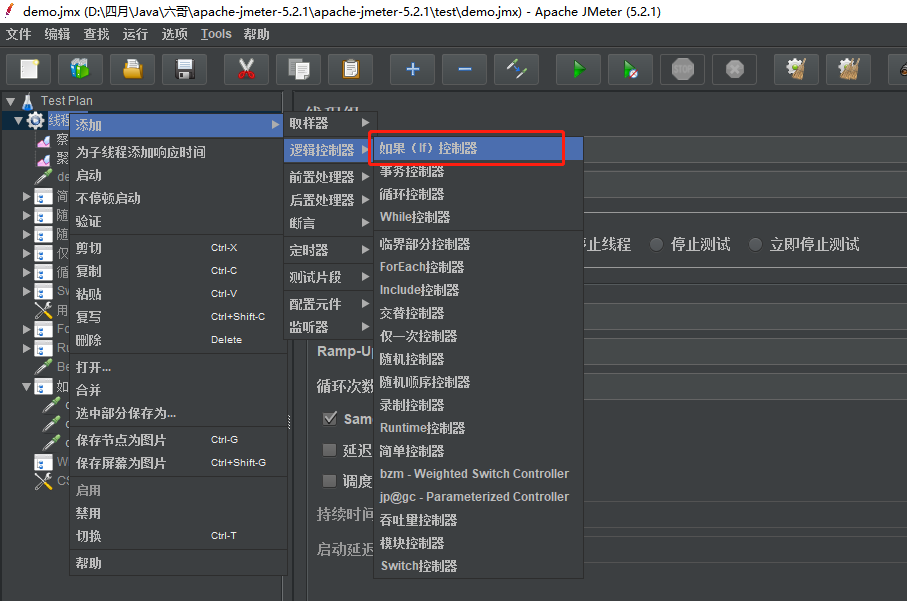Image resolution: width=907 pixels, height=601 pixels.
Task: Click the Cut scissors icon
Action: (x=246, y=69)
